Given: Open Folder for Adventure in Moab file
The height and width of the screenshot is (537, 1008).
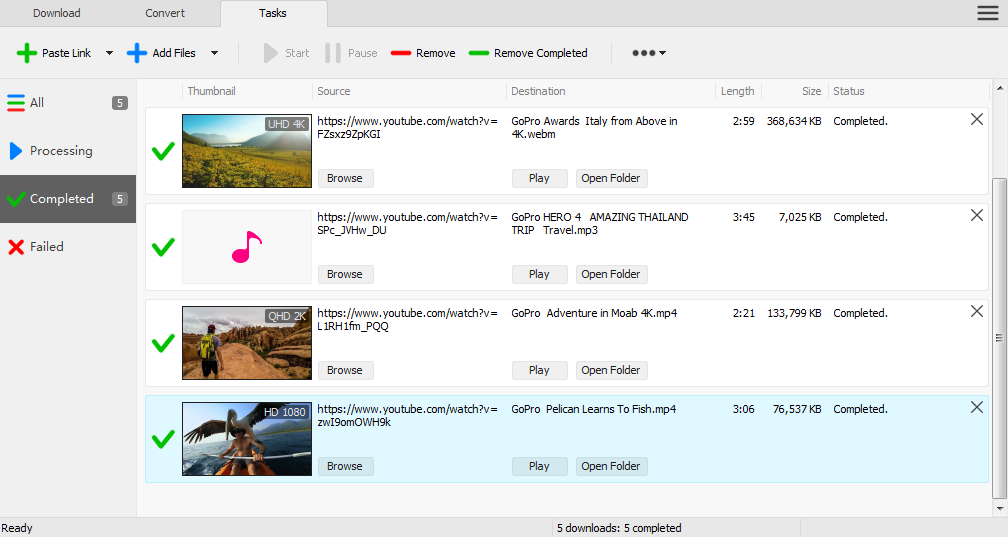Looking at the screenshot, I should tap(611, 370).
